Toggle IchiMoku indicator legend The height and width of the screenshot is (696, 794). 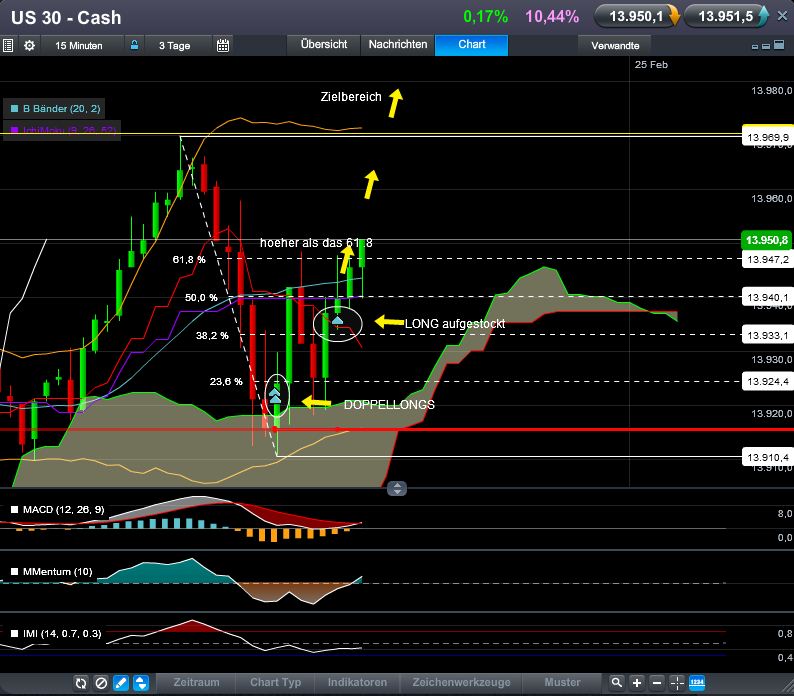pos(62,130)
